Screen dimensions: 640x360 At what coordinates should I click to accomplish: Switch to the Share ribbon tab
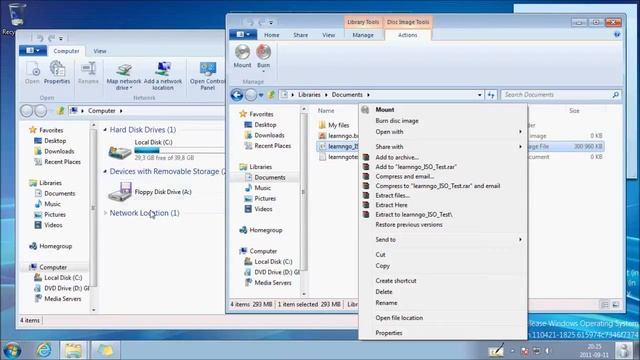(300, 35)
